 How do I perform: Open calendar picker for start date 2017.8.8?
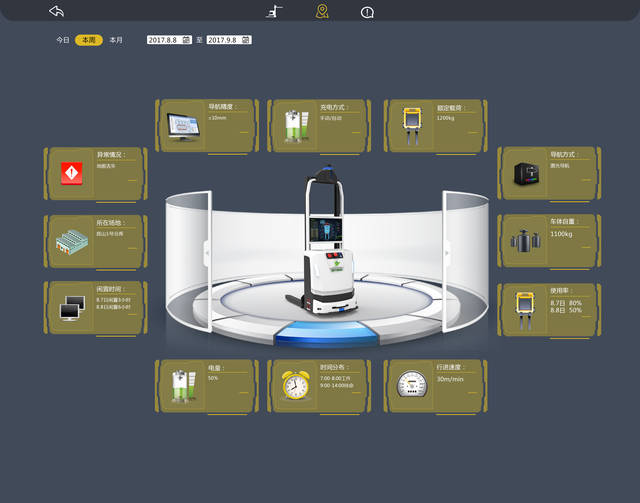point(186,40)
